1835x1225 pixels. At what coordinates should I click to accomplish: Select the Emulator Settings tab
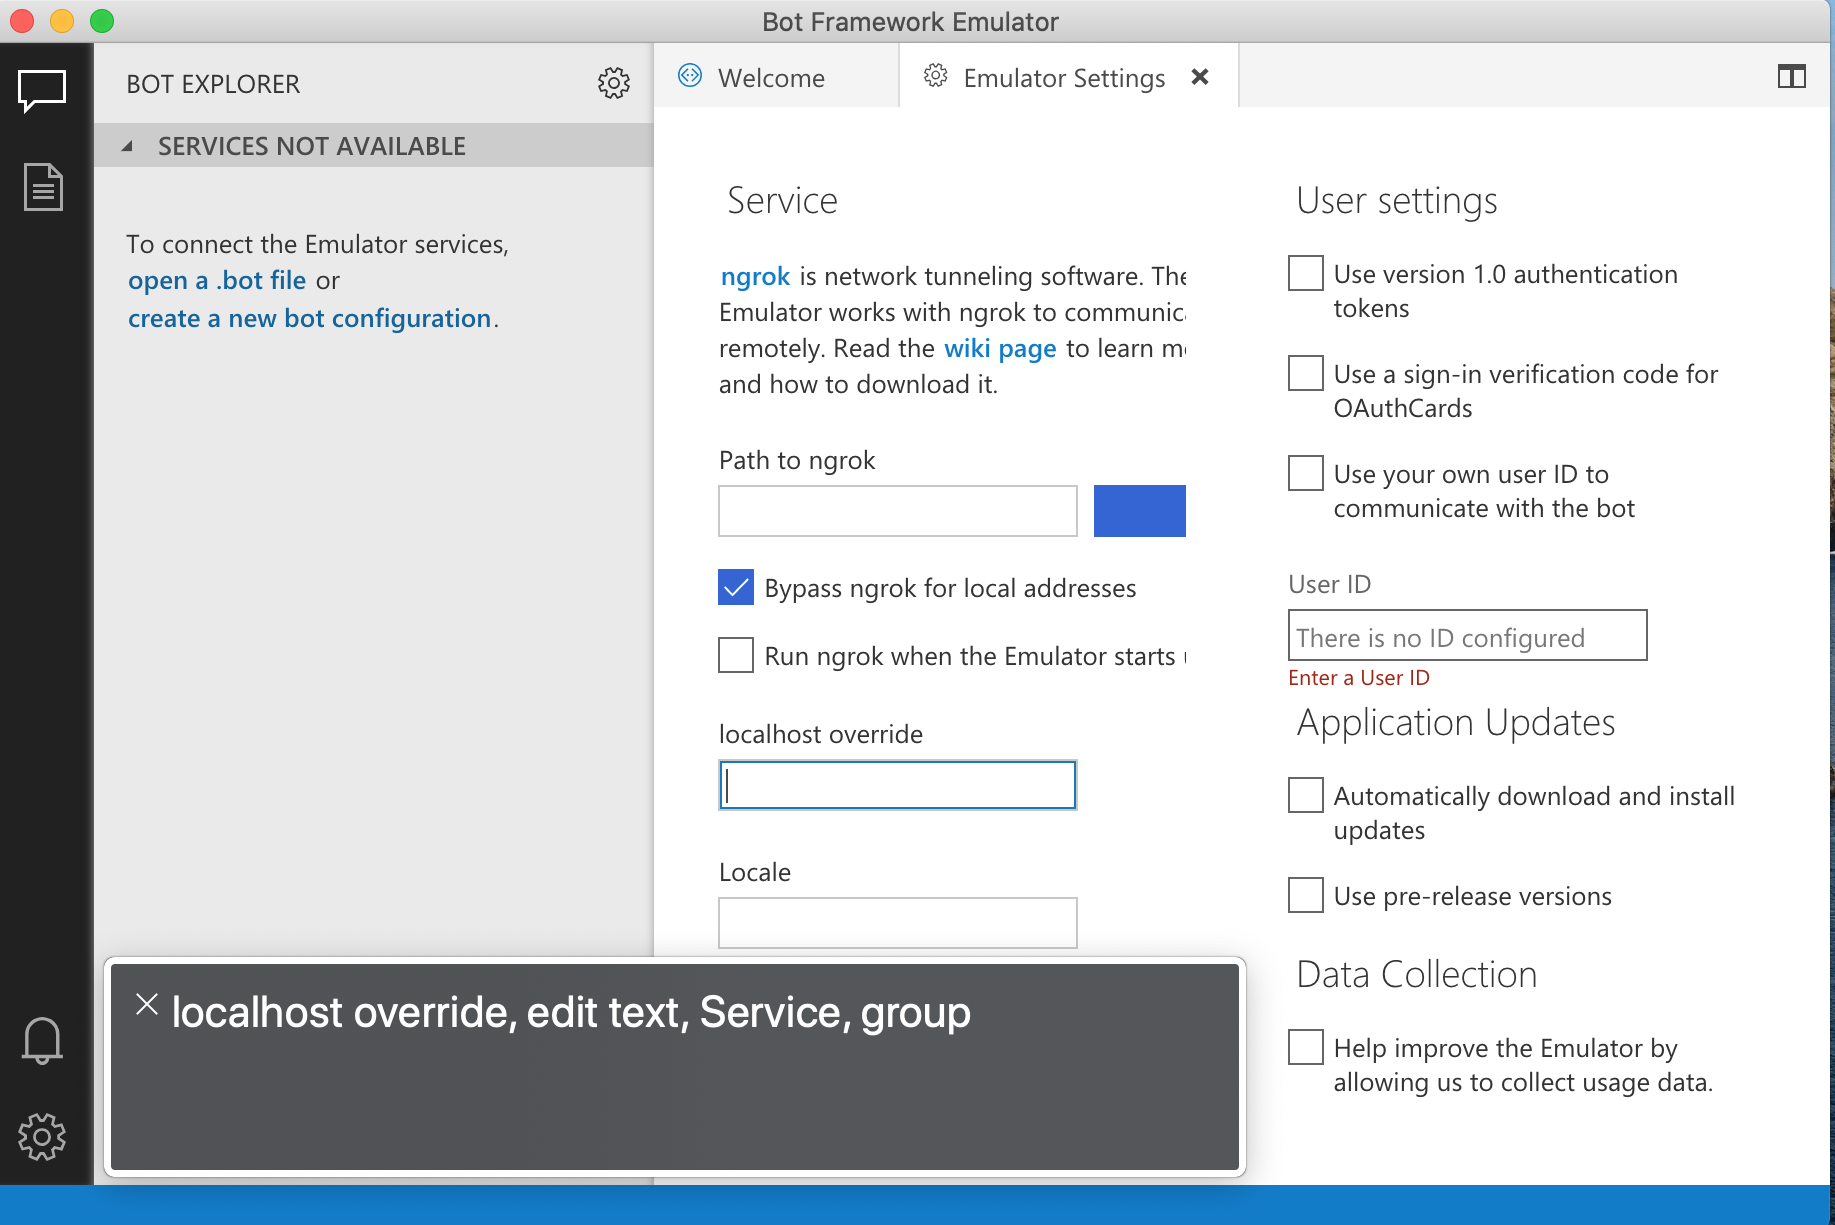(x=1068, y=77)
